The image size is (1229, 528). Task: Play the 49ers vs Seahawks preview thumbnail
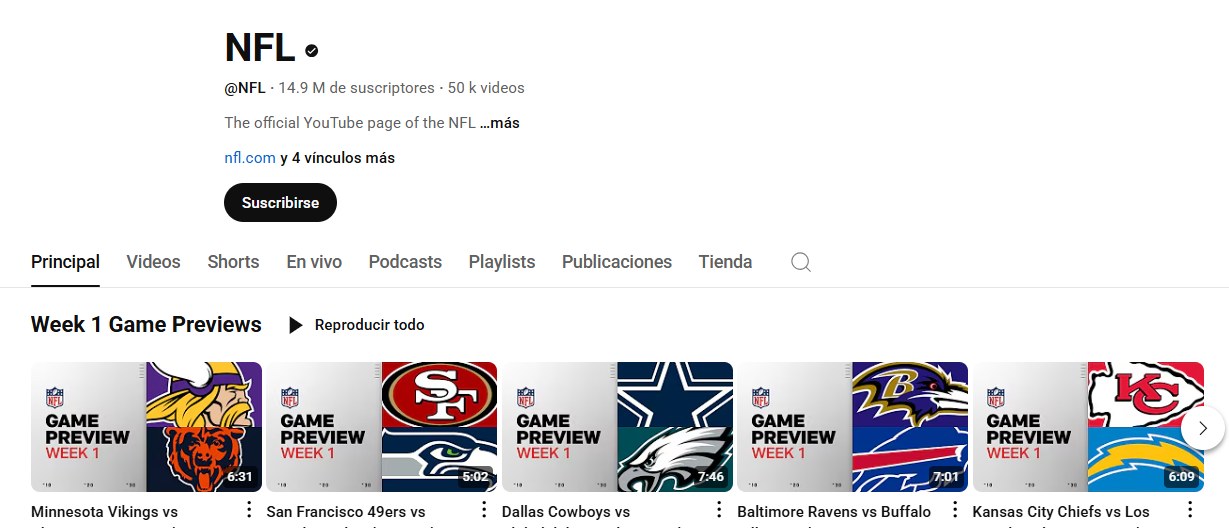381,427
